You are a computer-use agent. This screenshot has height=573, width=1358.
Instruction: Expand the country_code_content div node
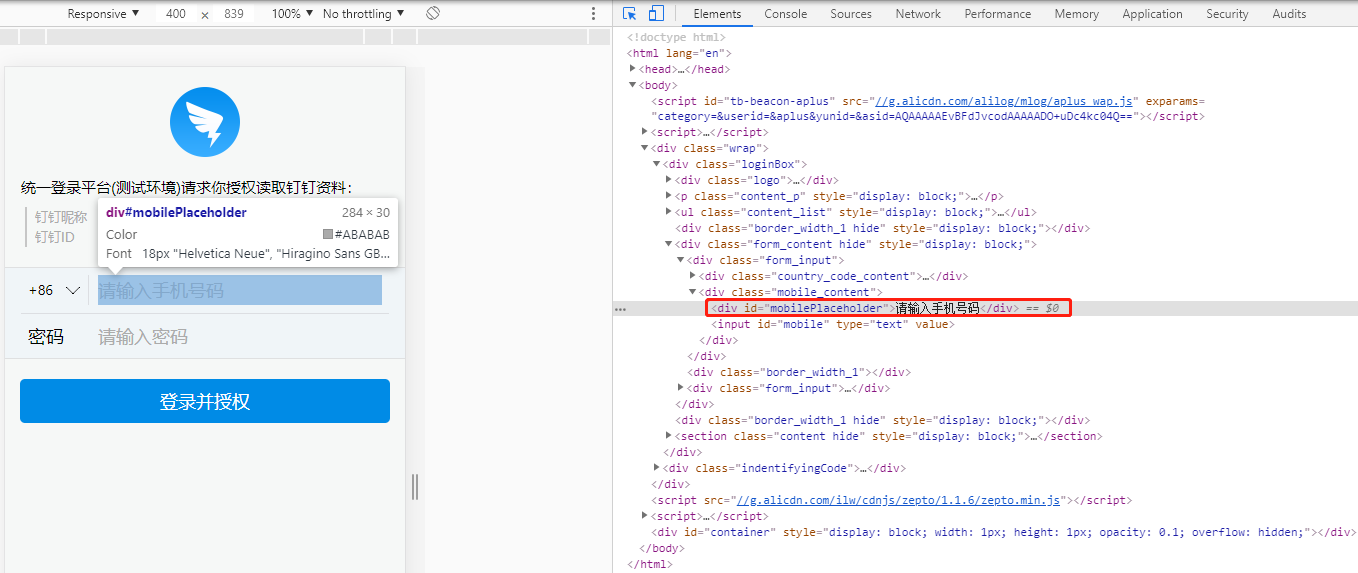pos(693,276)
